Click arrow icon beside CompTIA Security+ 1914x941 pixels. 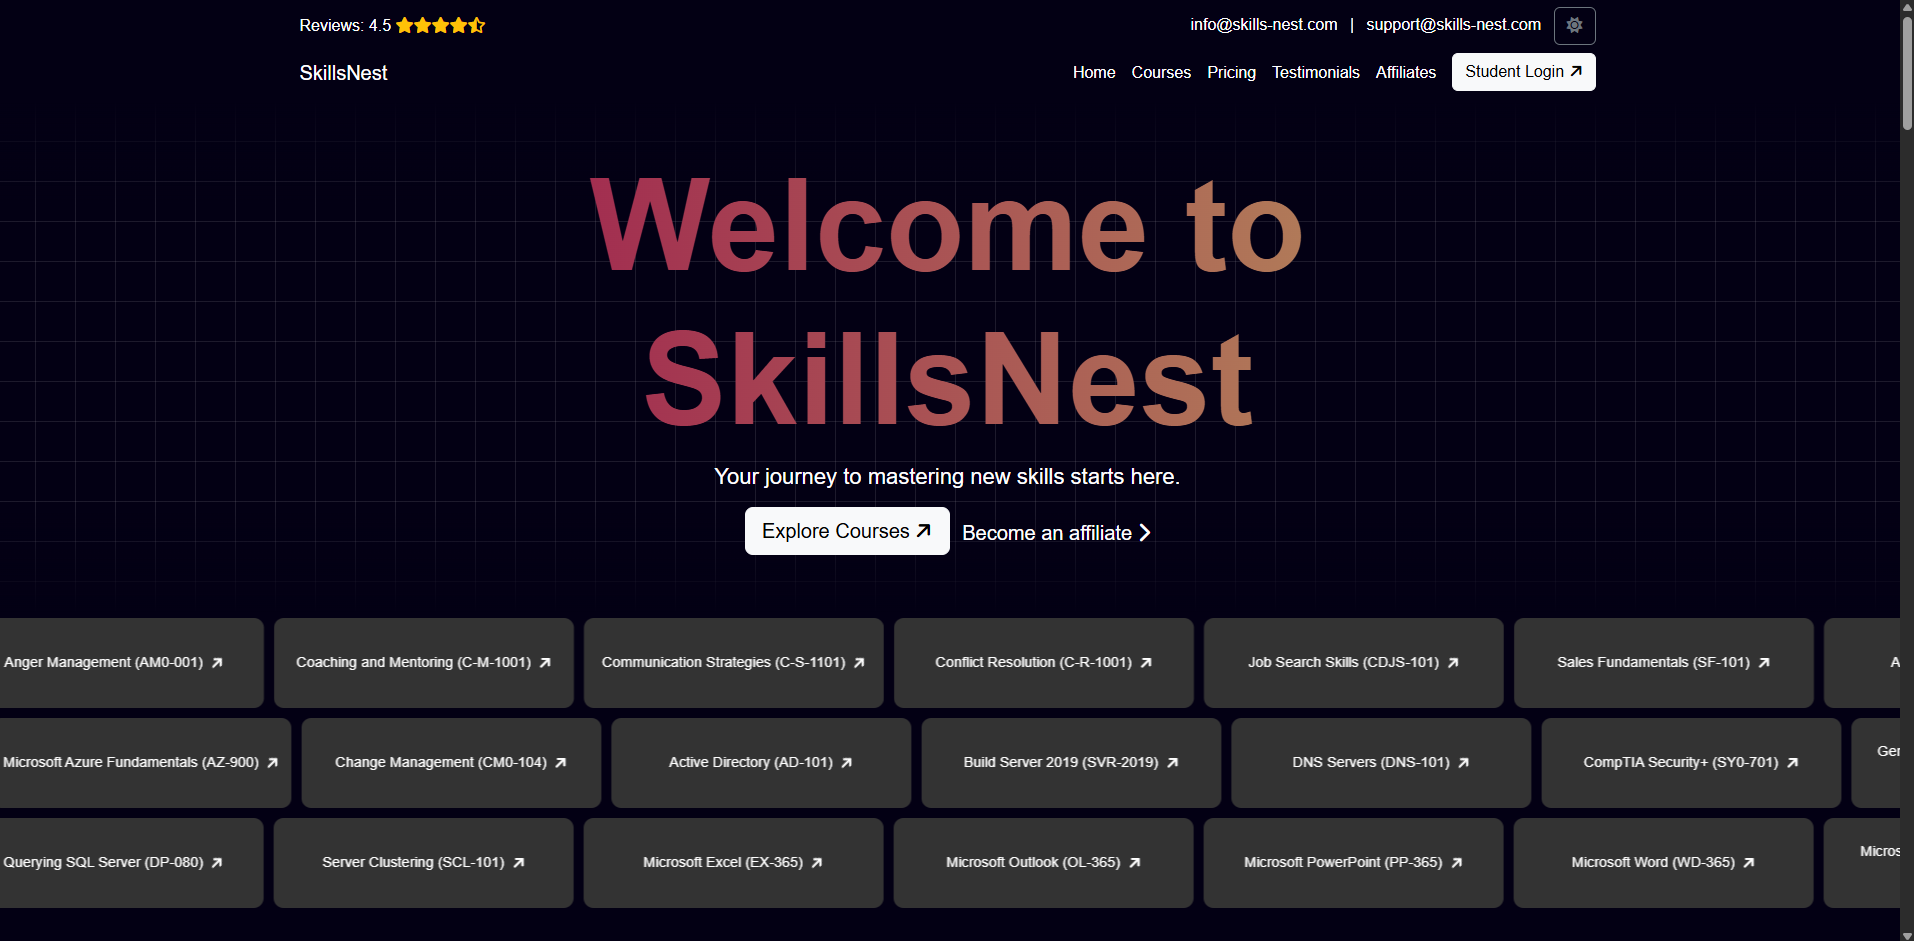(x=1793, y=762)
